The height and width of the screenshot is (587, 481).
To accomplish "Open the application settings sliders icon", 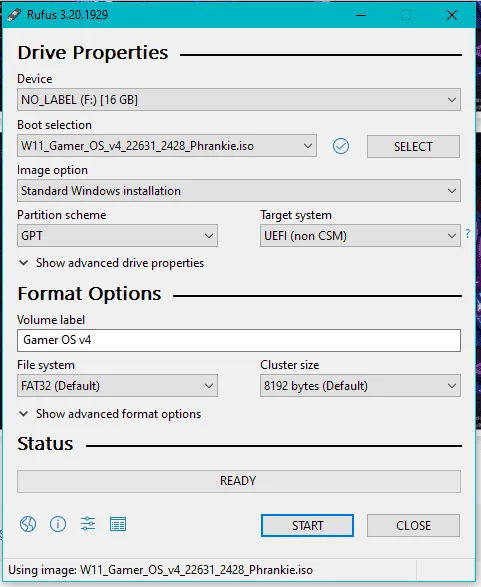I will tap(88, 524).
